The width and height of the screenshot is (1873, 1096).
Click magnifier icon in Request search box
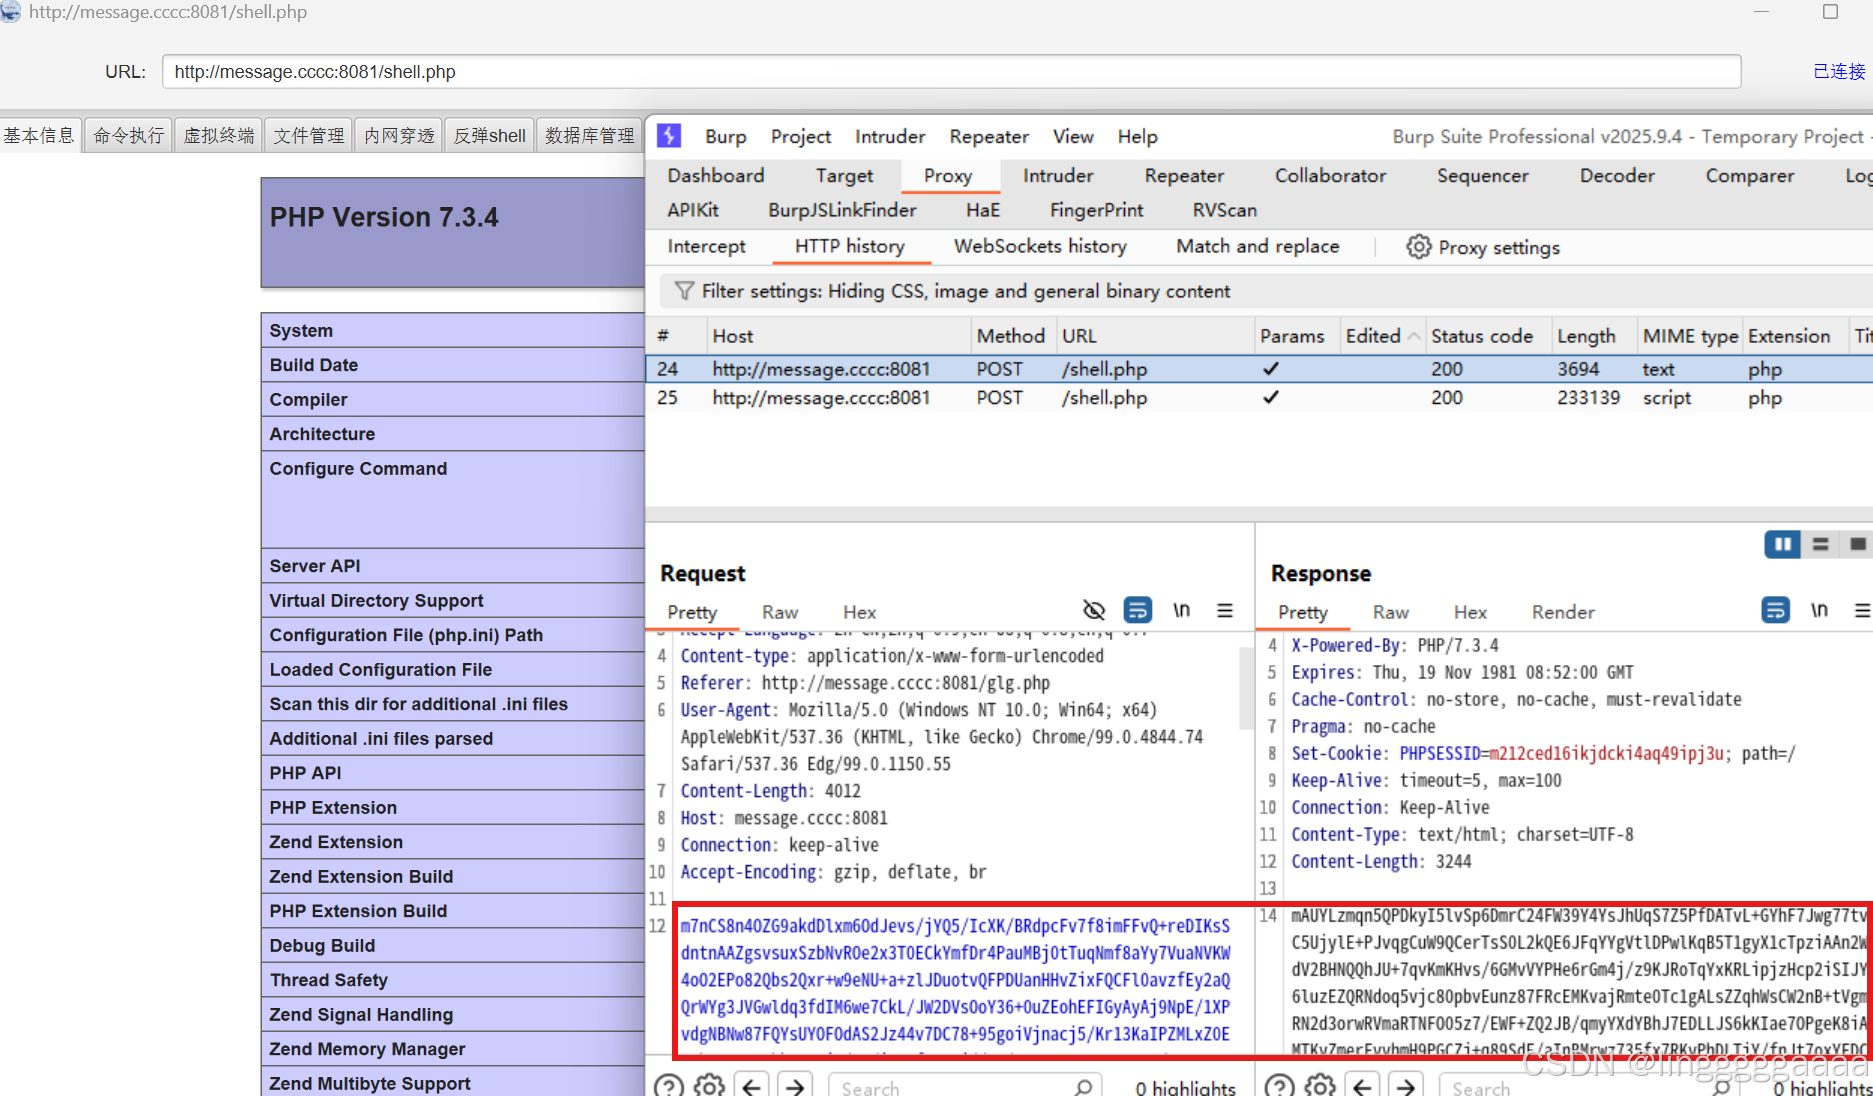[1083, 1087]
